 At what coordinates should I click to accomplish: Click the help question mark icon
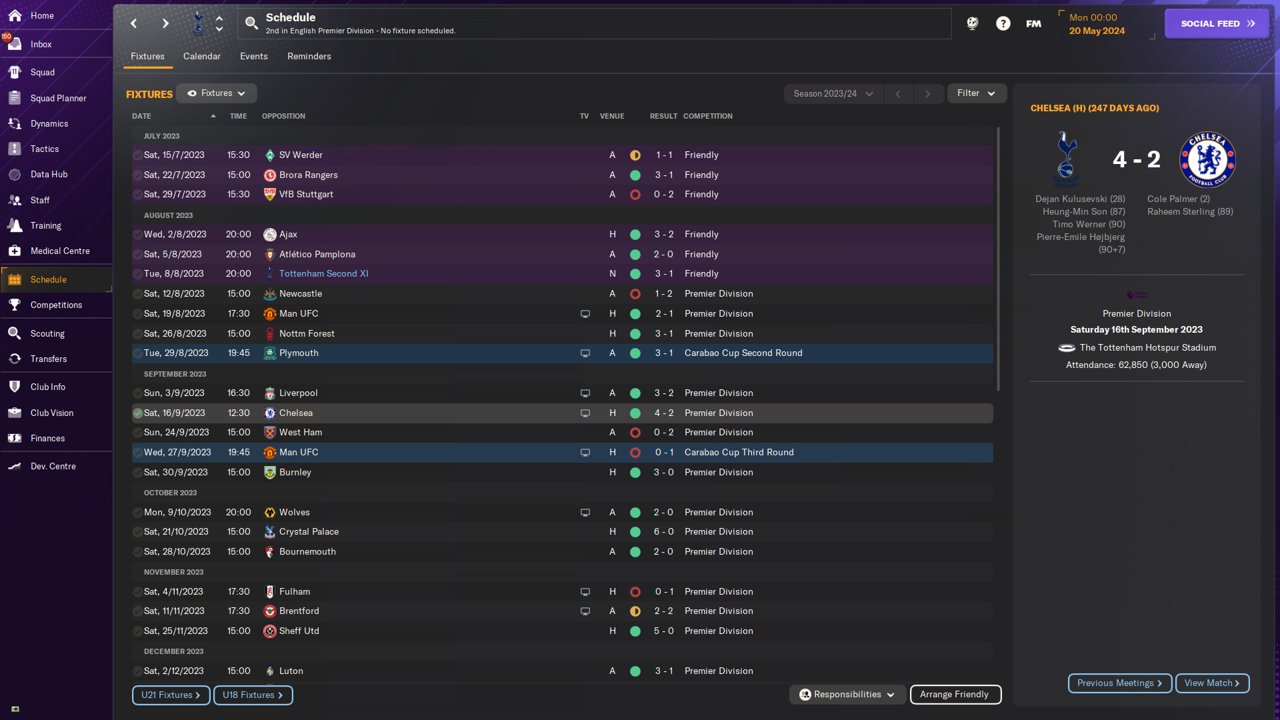click(1003, 23)
